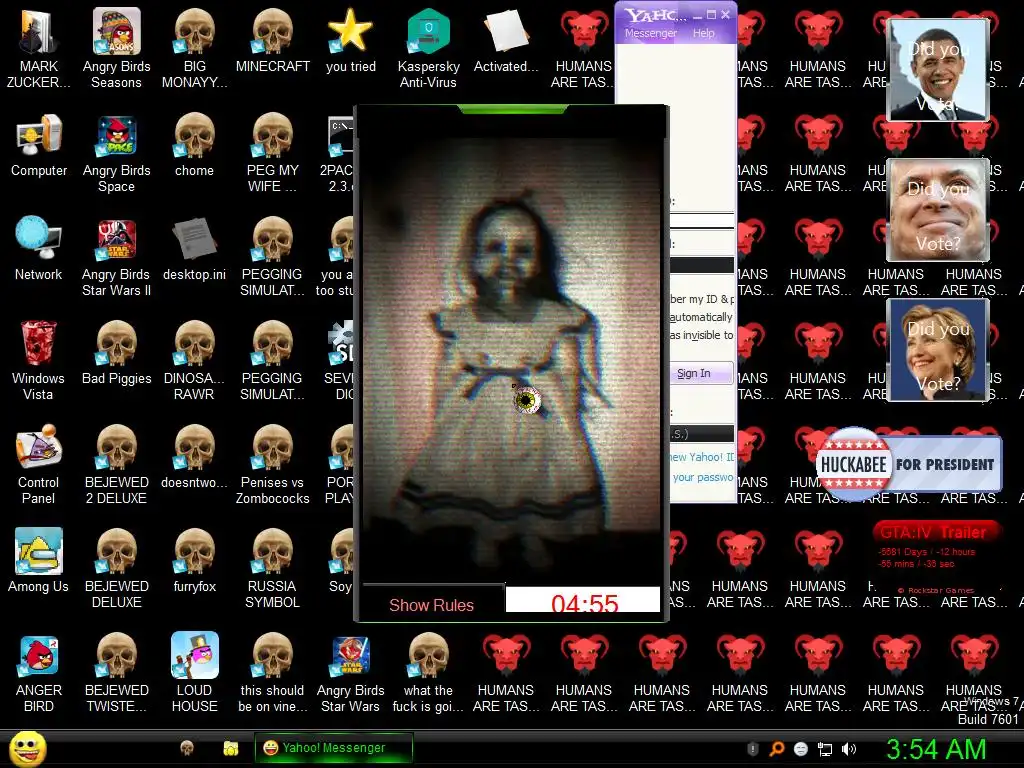The height and width of the screenshot is (768, 1024).
Task: Select the 'chome' skull shortcut
Action: click(x=194, y=146)
